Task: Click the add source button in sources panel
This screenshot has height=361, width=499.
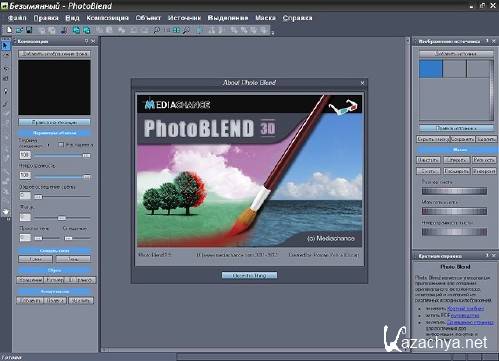Action: pyautogui.click(x=456, y=53)
